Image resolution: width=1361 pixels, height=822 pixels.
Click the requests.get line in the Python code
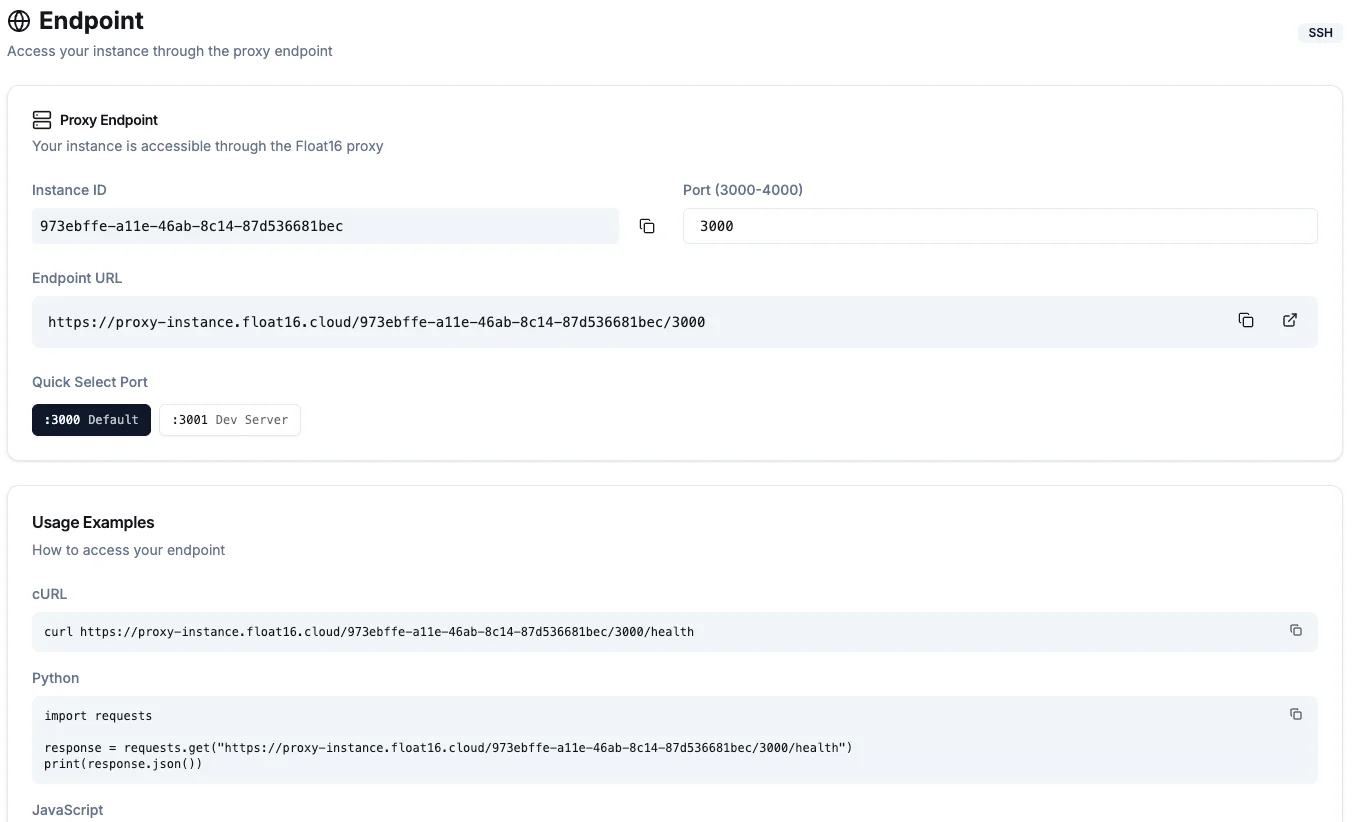pyautogui.click(x=448, y=748)
